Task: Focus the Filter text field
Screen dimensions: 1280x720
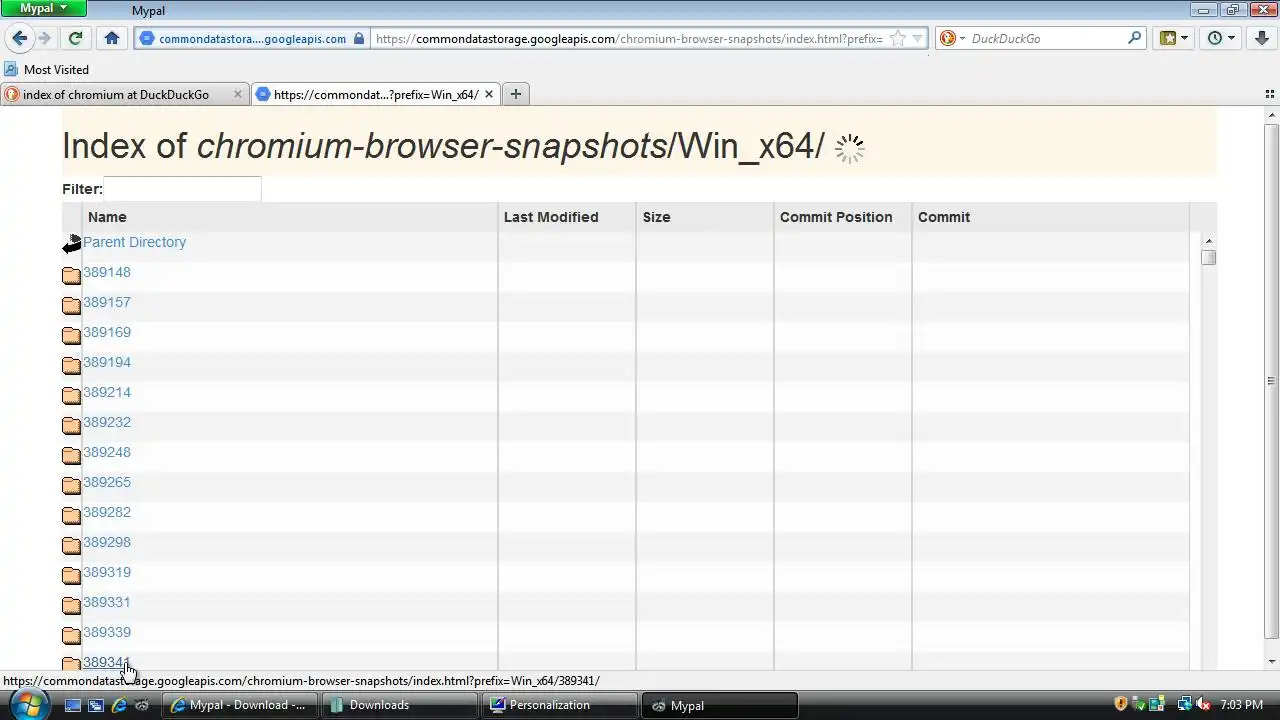Action: [x=182, y=189]
